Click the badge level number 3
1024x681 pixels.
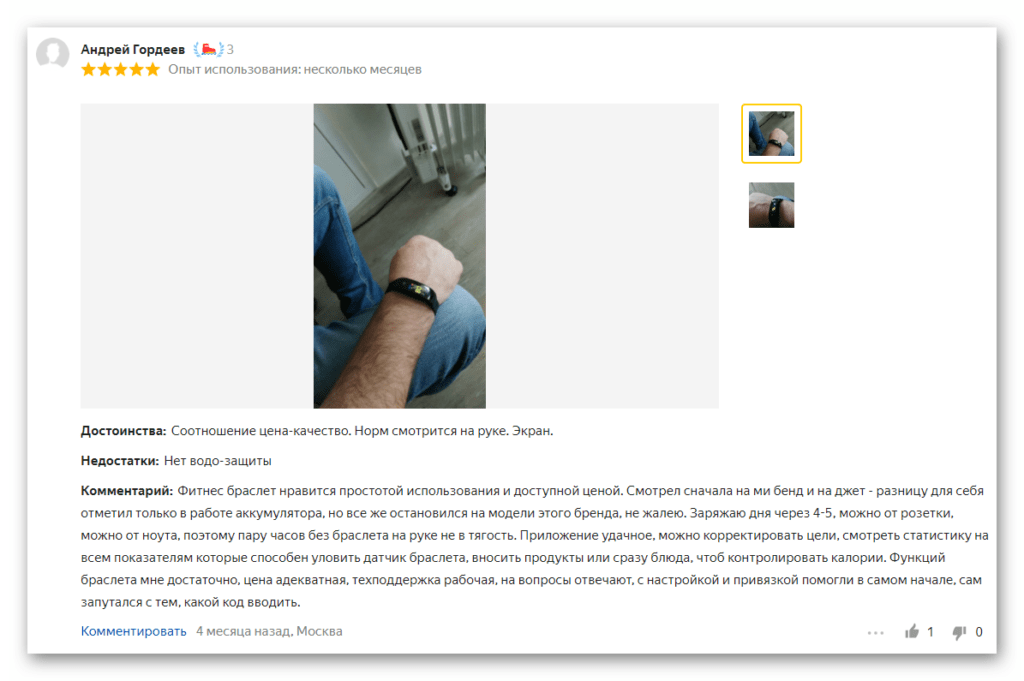point(230,50)
